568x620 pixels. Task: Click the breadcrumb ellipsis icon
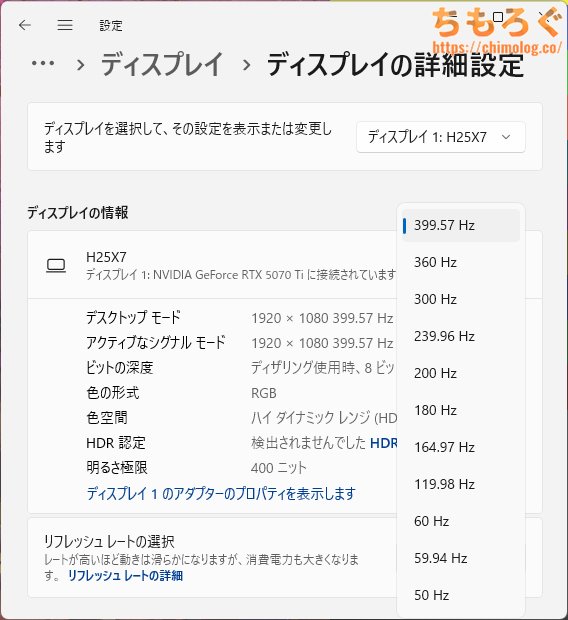tap(43, 63)
